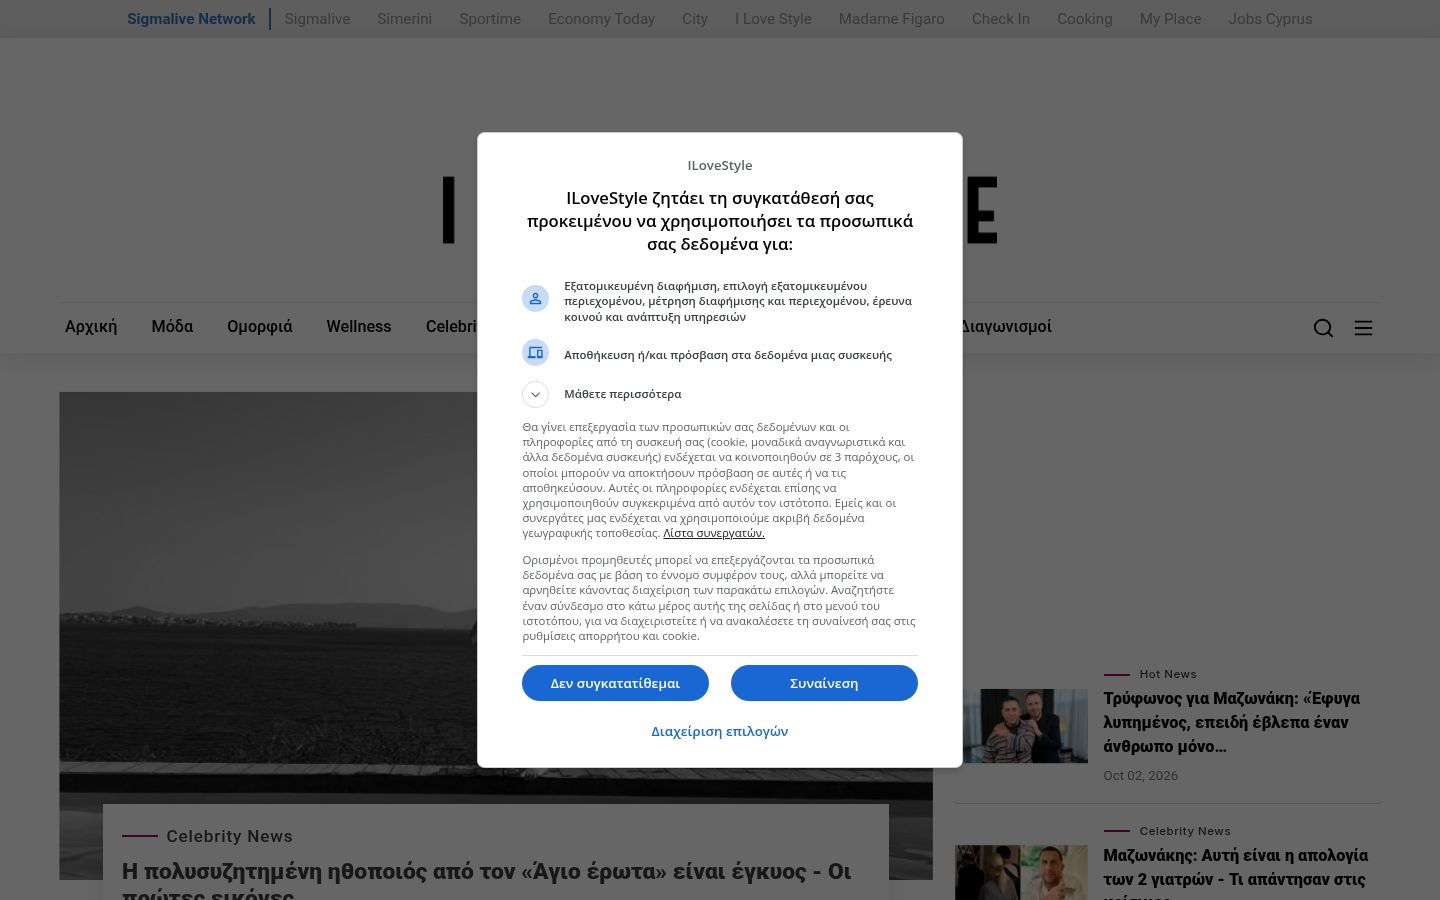Screen dimensions: 1440x900
Task: Click the Oct 02, 2026 date text
Action: (1141, 776)
